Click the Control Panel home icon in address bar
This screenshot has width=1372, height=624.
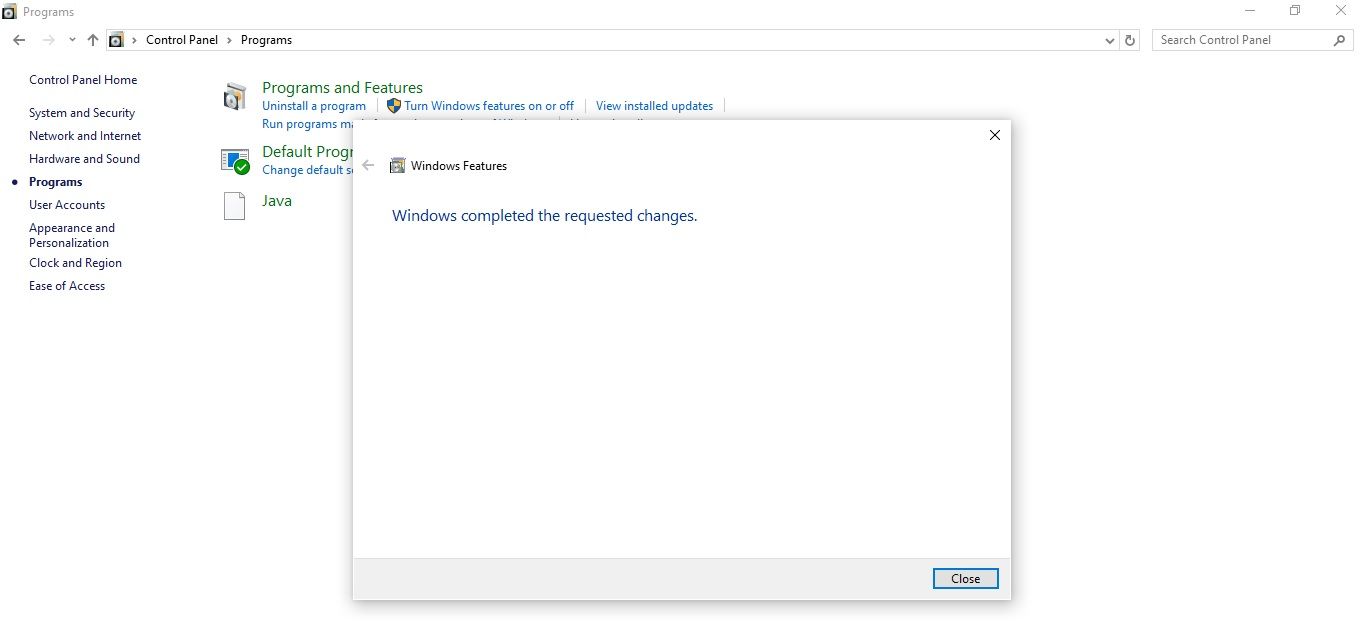(x=116, y=39)
